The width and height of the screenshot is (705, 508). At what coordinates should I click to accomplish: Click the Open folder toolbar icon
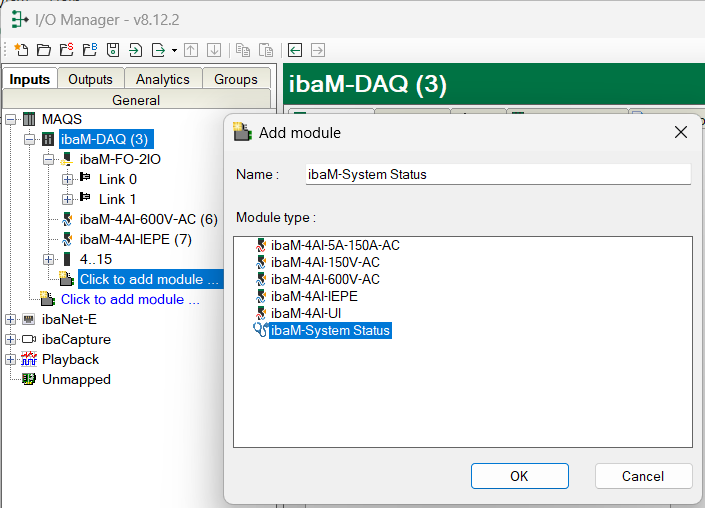coord(44,50)
